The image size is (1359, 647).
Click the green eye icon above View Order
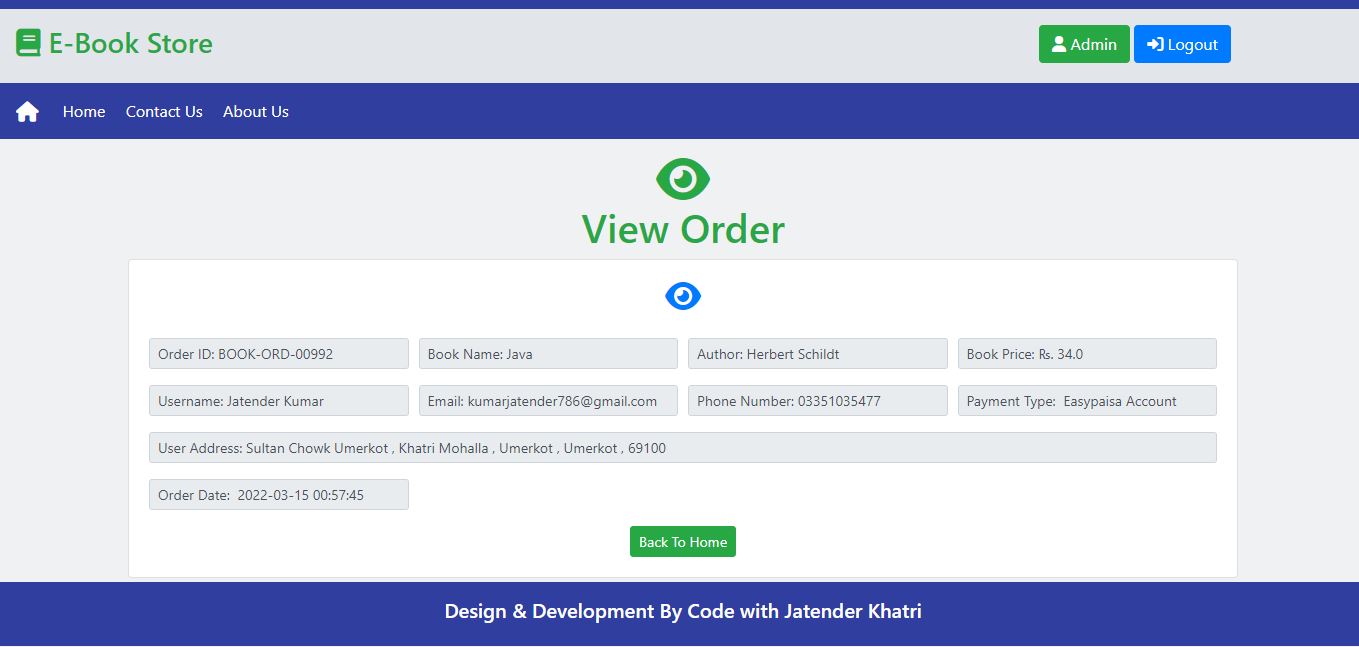click(x=683, y=178)
